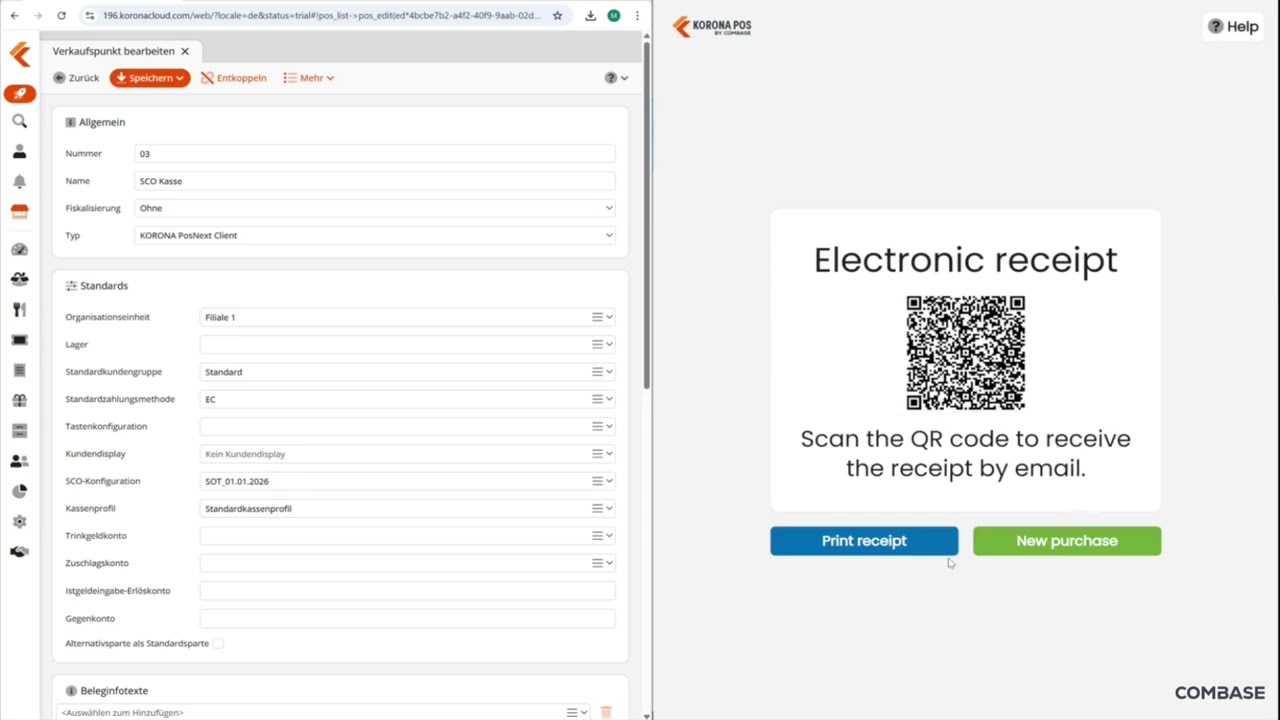Open the browser downloads icon
Viewport: 1280px width, 720px height.
click(x=590, y=16)
